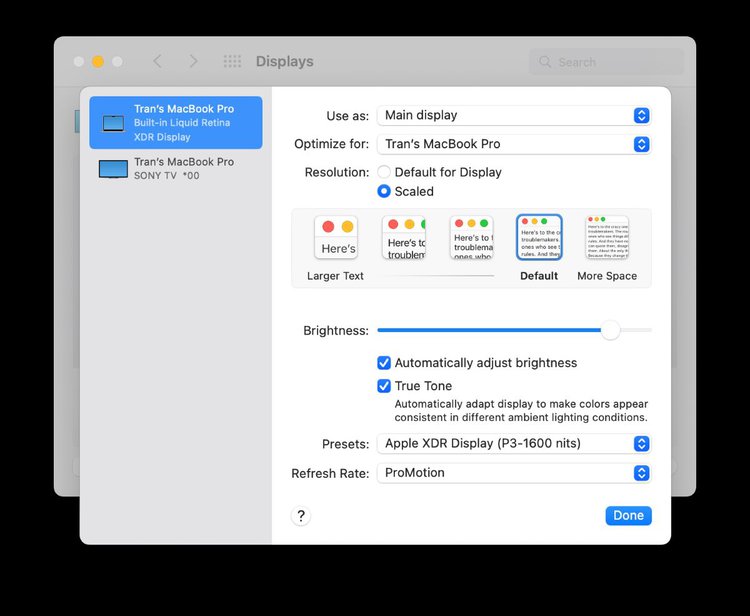Open the Optimize for dropdown
The width and height of the screenshot is (750, 616).
point(514,144)
